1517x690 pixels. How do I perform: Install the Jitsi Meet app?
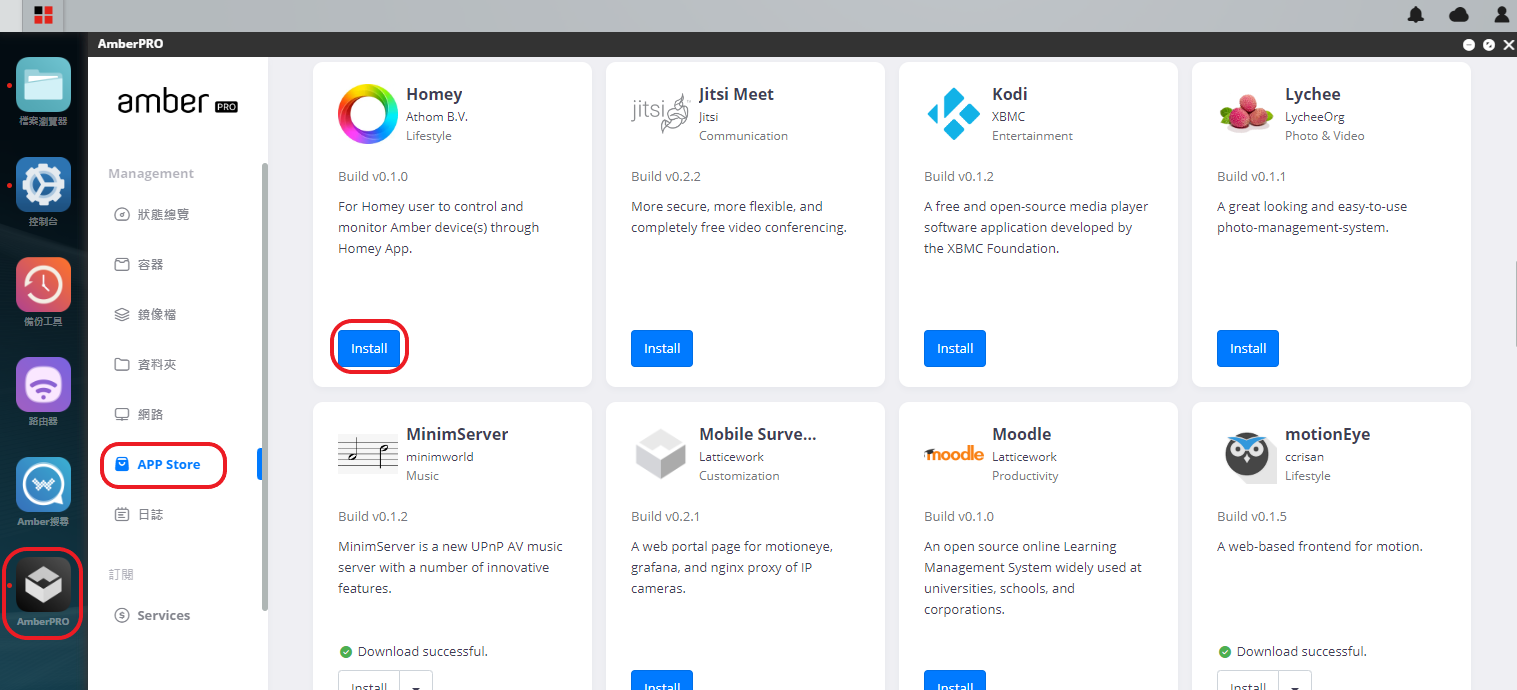[662, 348]
